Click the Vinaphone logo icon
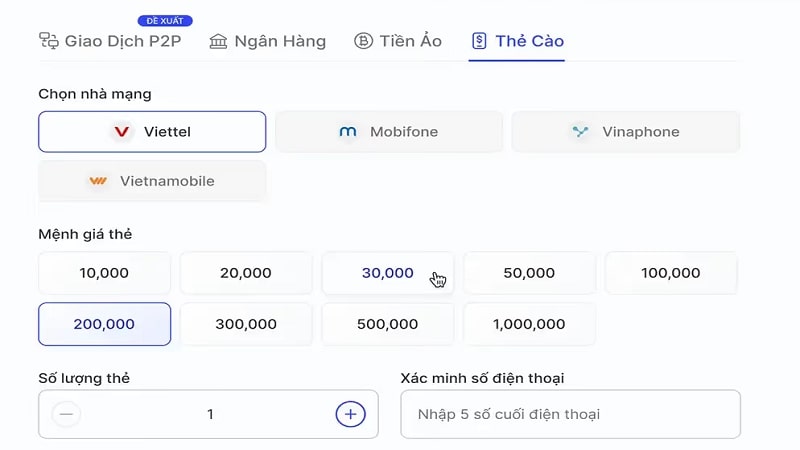The width and height of the screenshot is (800, 450). (x=580, y=132)
